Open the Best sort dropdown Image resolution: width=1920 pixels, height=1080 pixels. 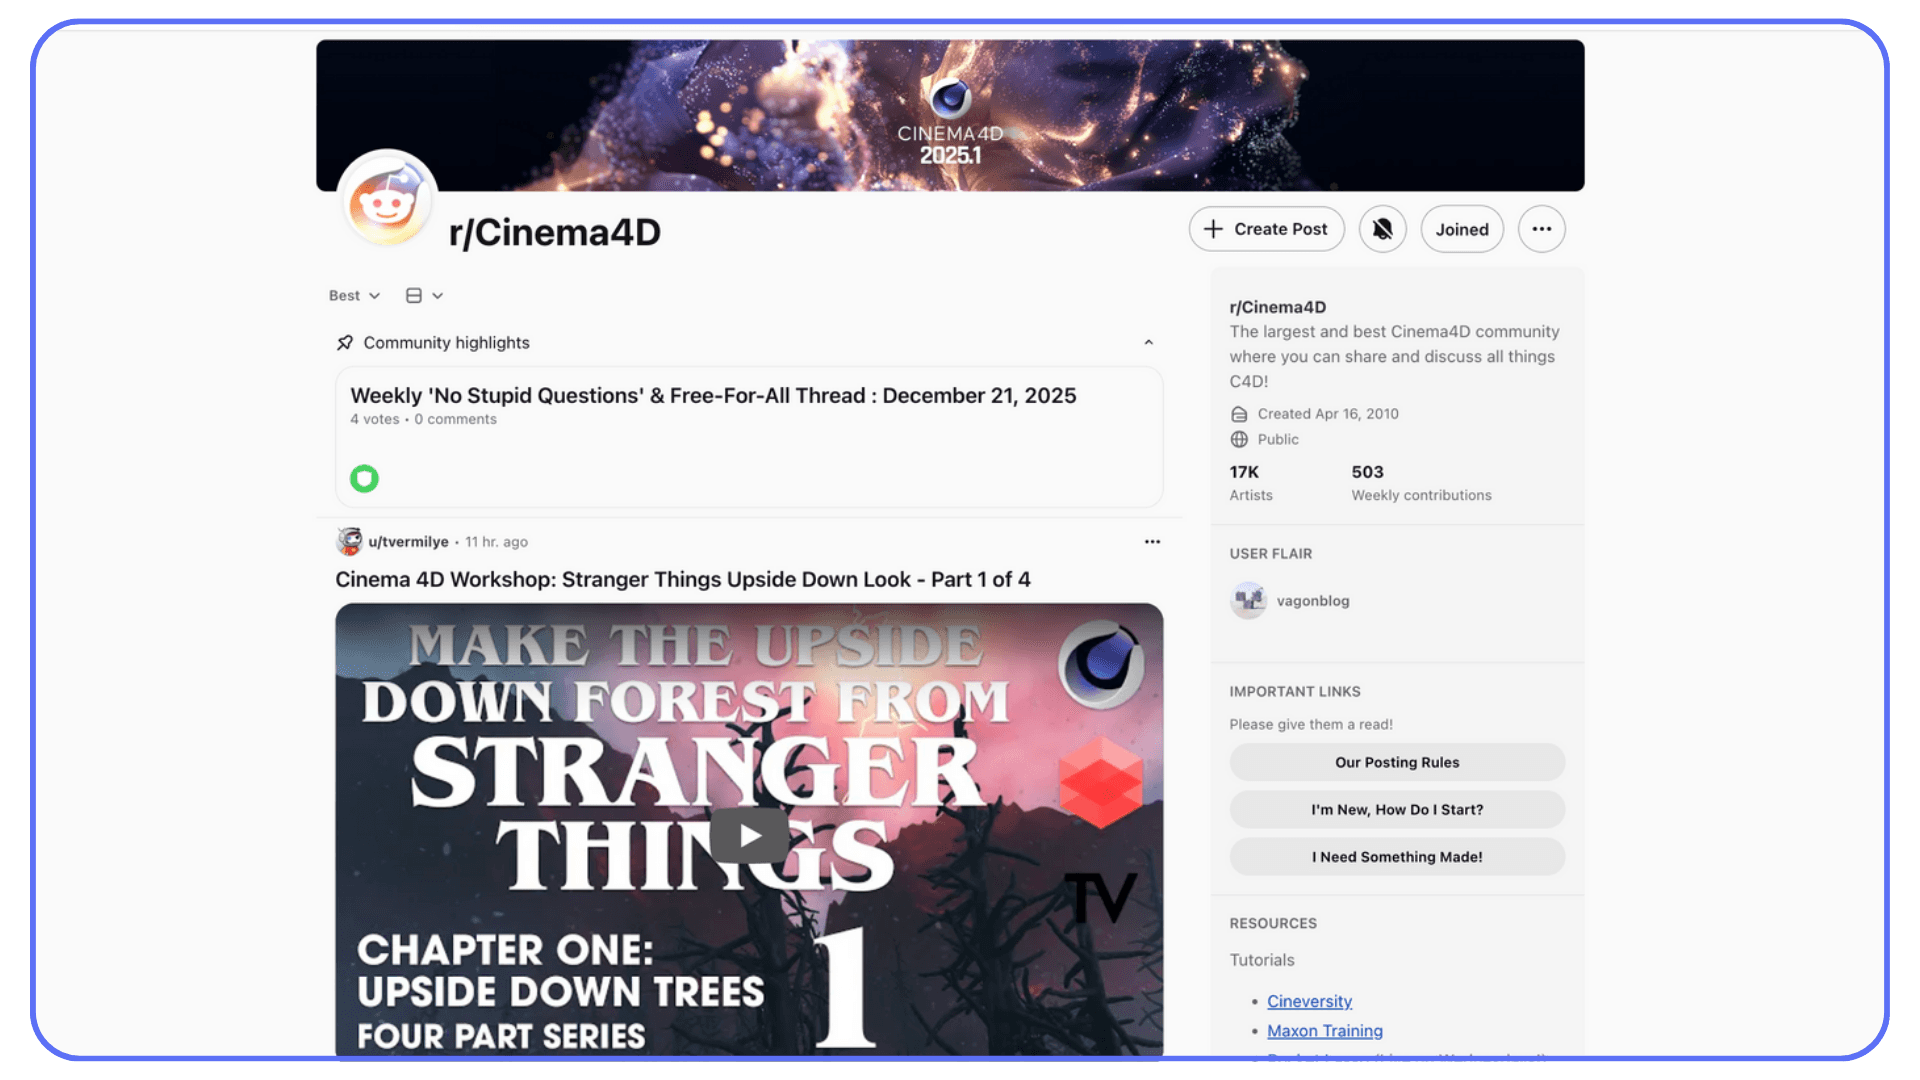click(354, 295)
